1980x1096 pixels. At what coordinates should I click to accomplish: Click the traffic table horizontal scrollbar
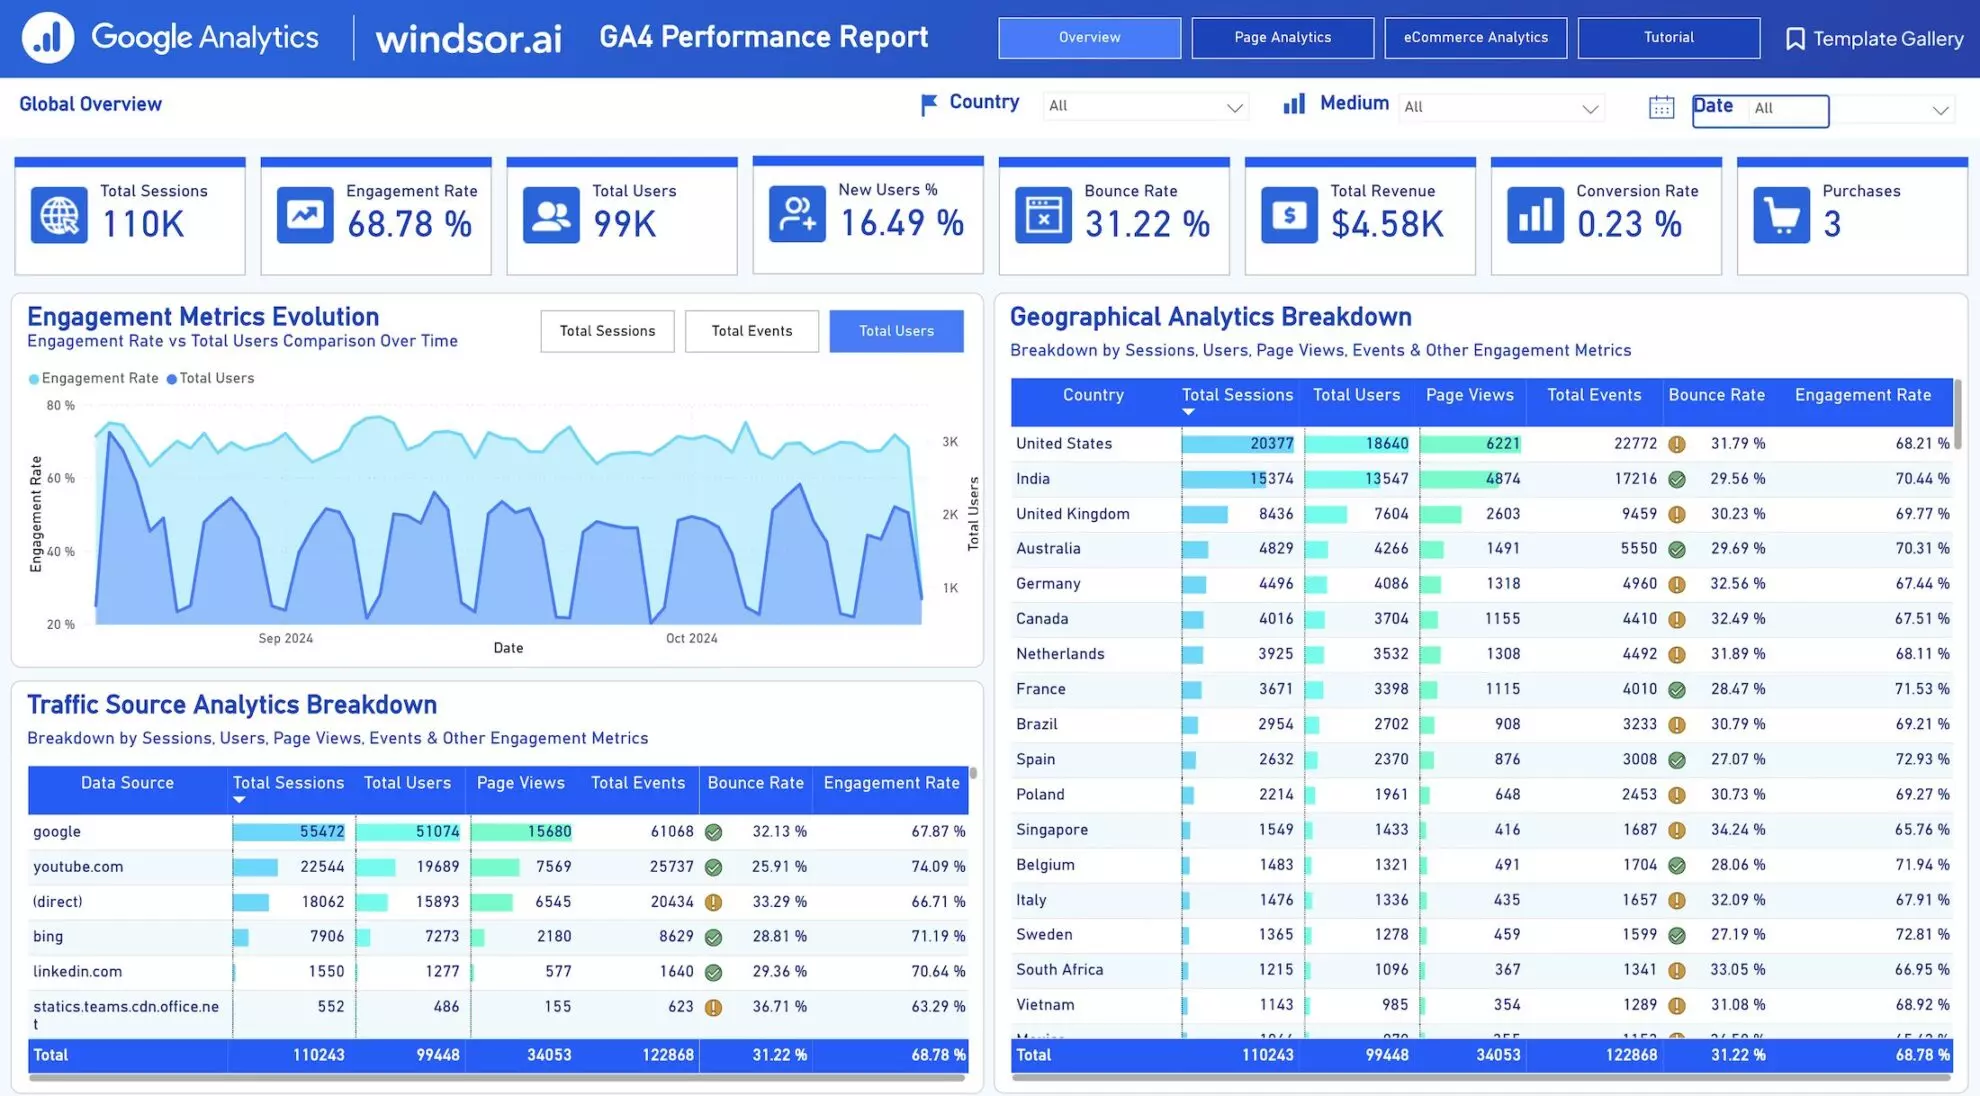(497, 1078)
